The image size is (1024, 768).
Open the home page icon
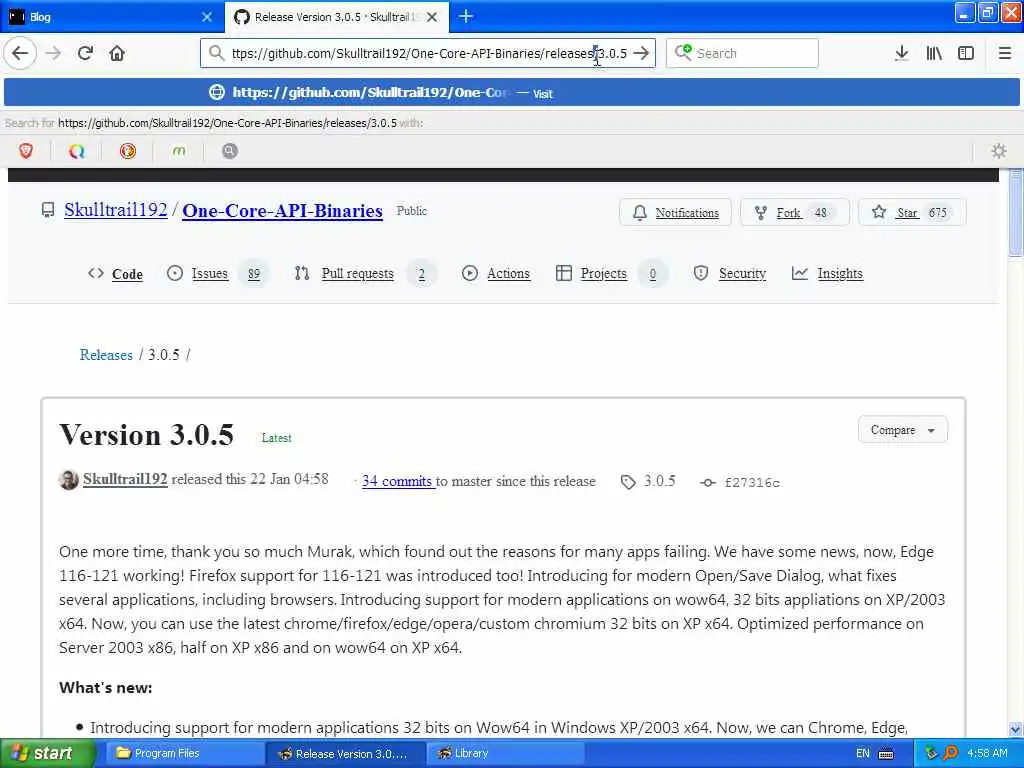click(x=118, y=53)
